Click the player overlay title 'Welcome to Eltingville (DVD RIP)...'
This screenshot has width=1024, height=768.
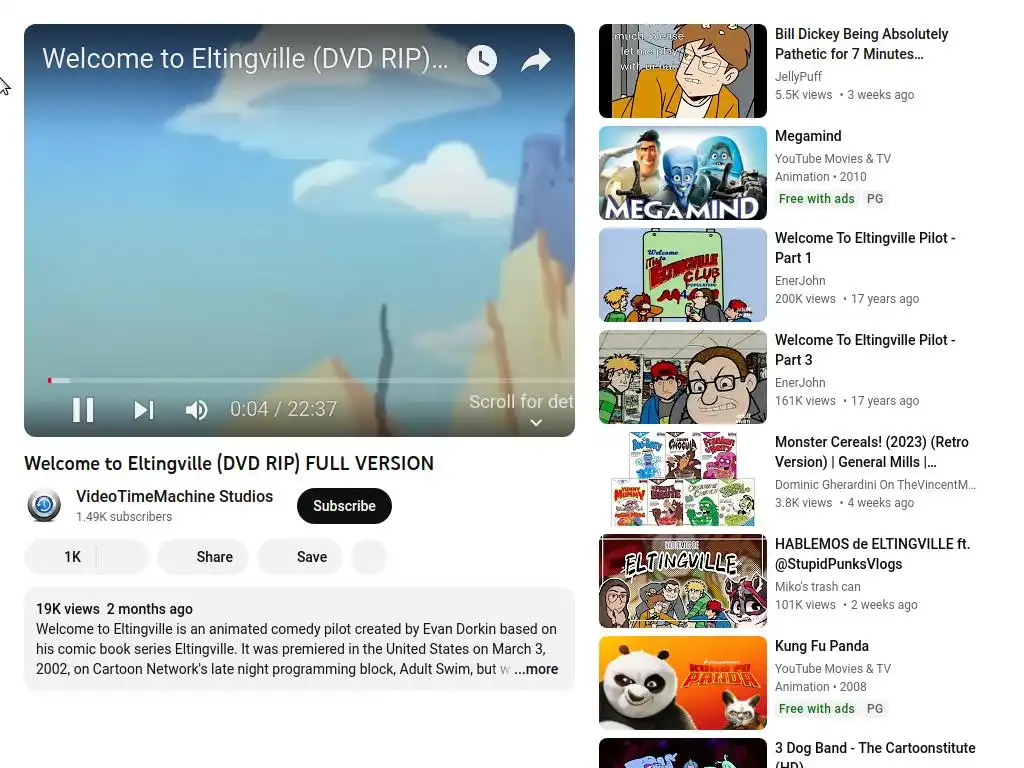coord(246,59)
